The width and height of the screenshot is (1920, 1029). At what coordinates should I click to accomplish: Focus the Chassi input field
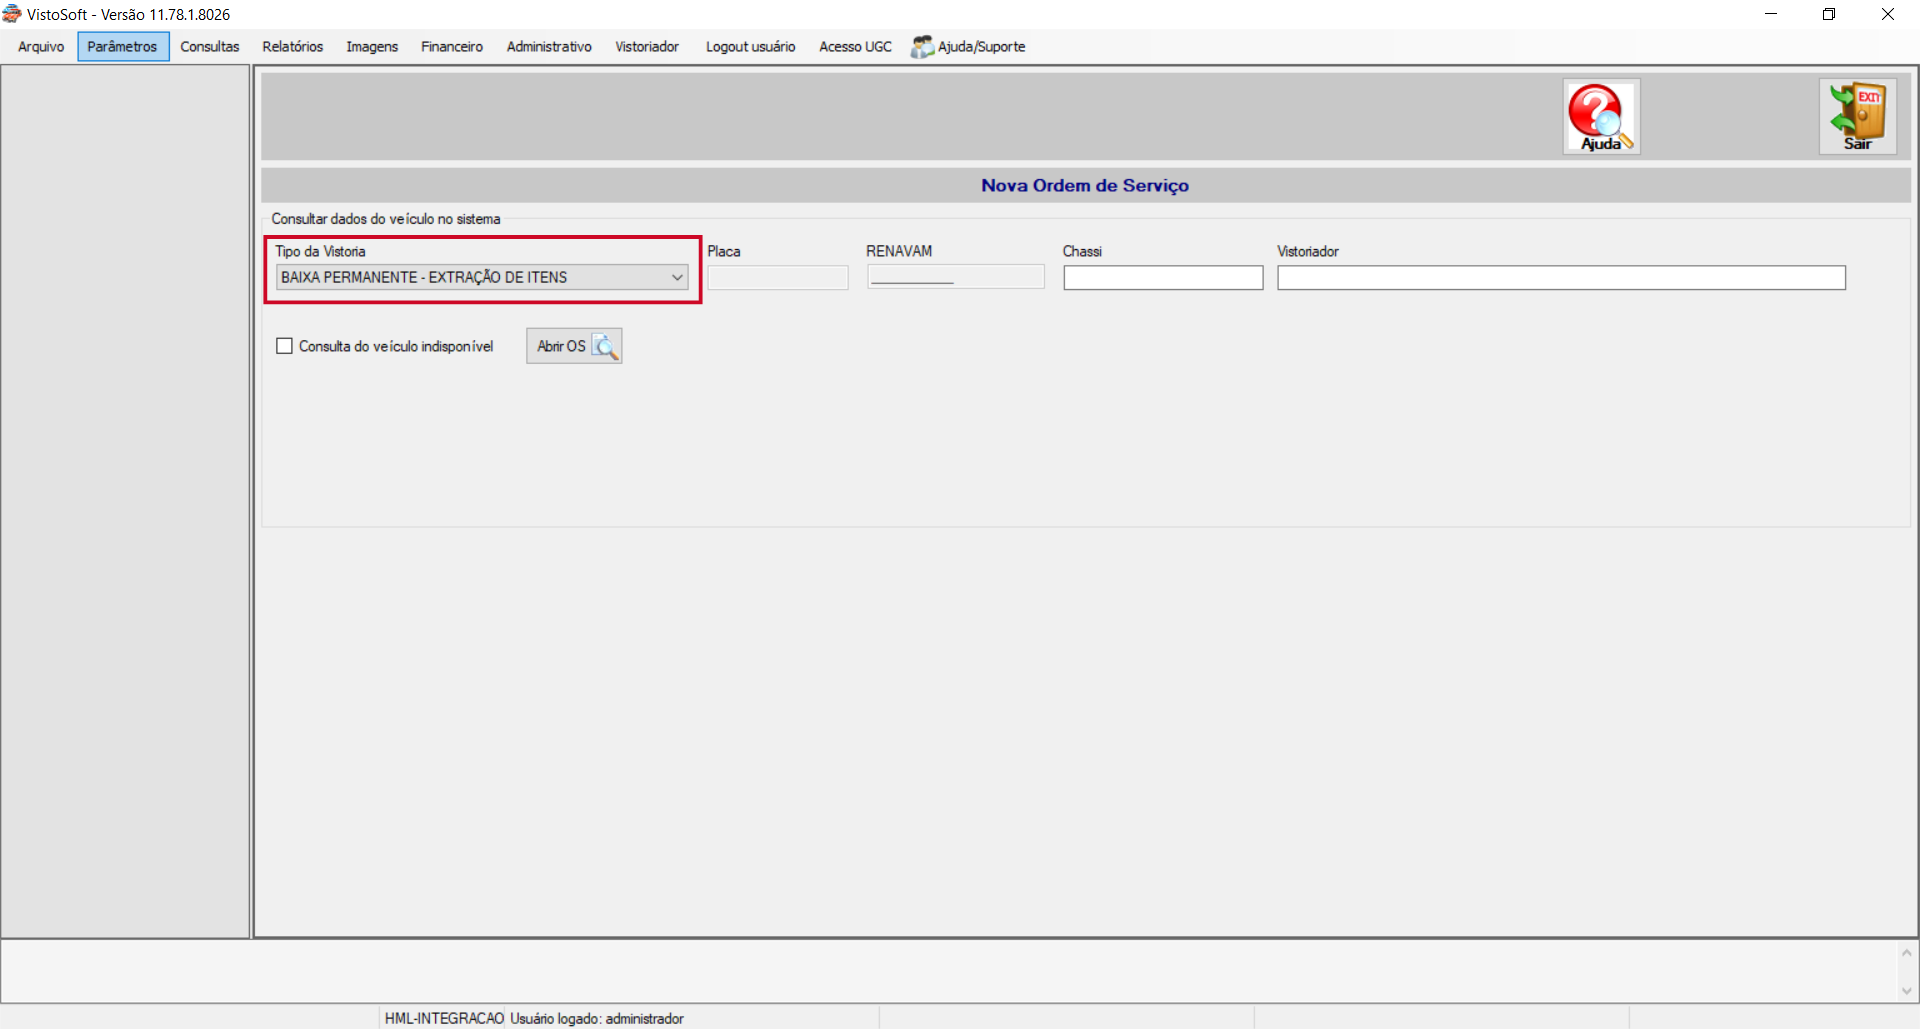point(1163,277)
